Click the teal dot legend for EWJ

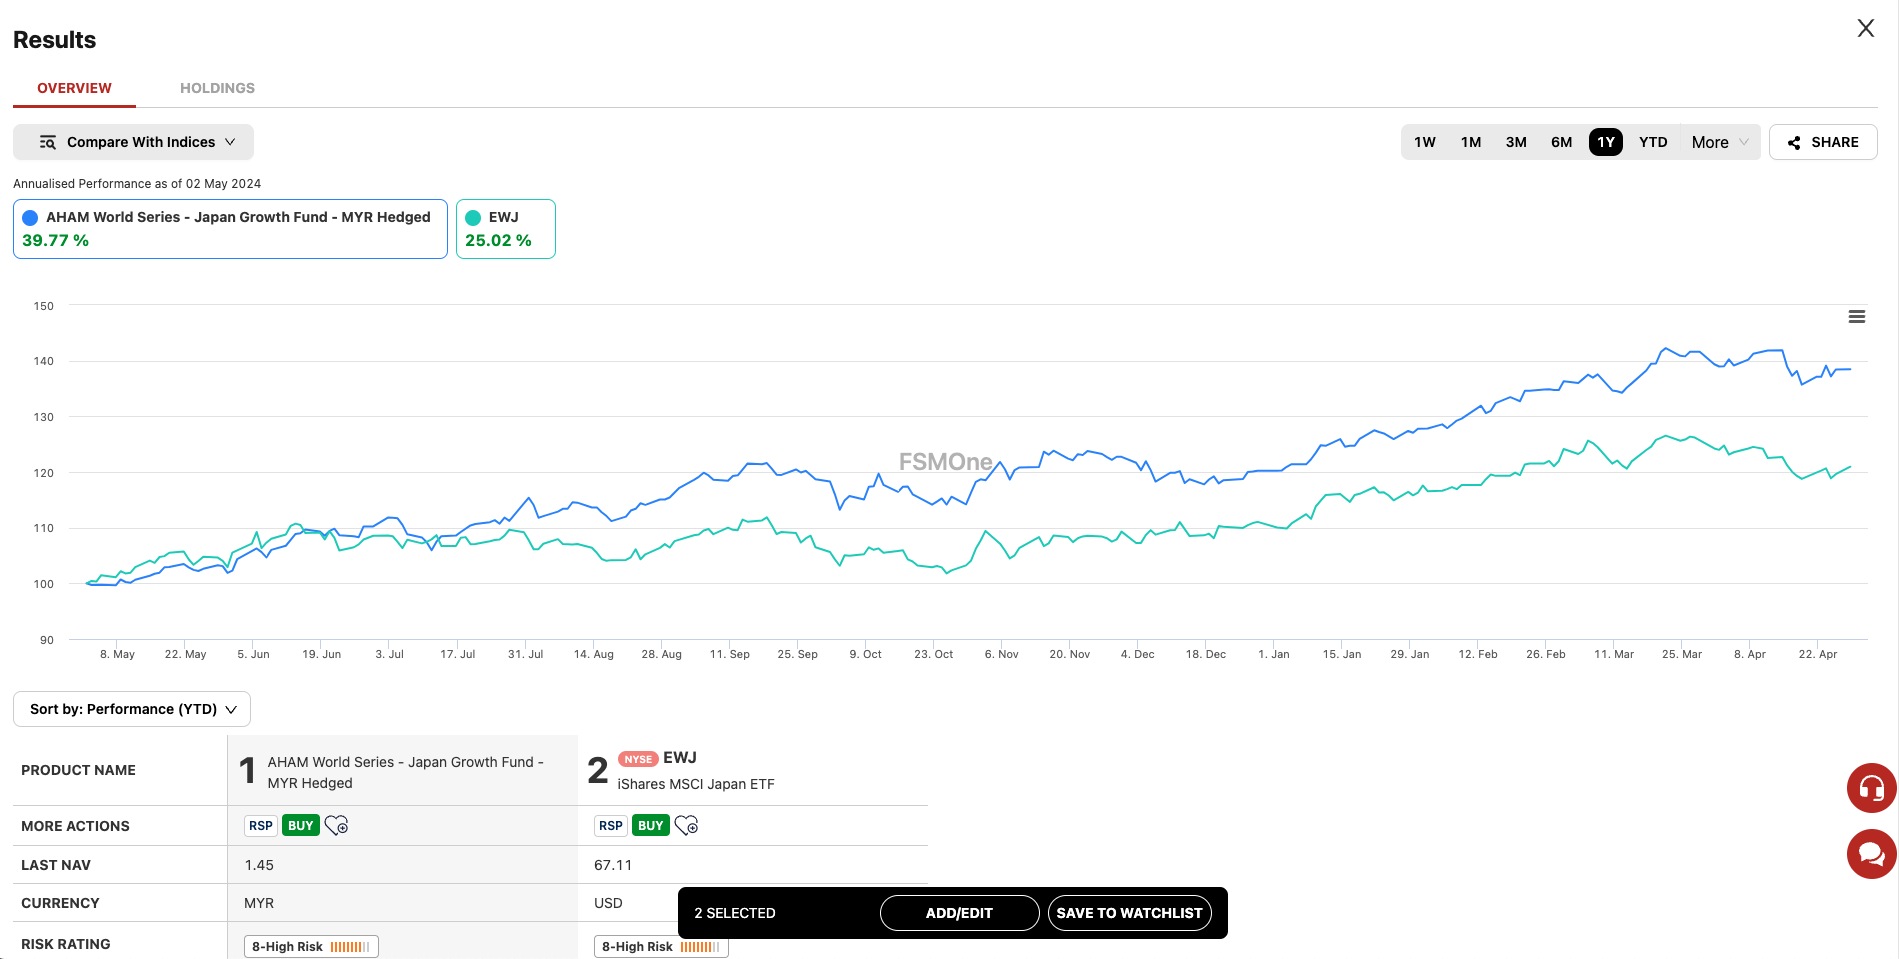click(x=473, y=217)
